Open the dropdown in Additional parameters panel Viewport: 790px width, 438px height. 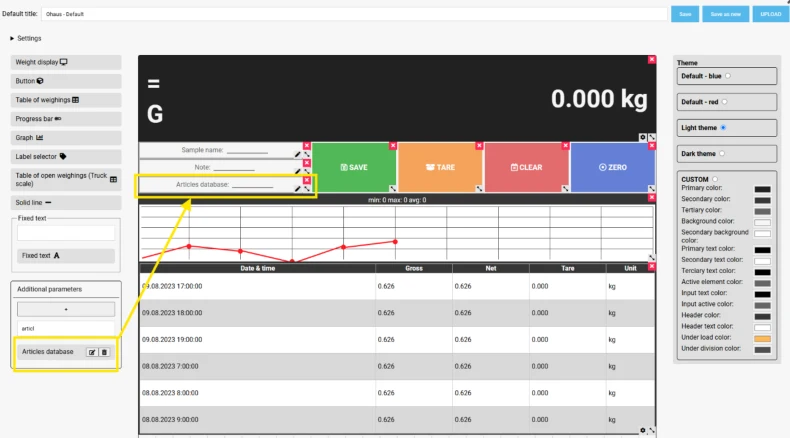[x=66, y=309]
